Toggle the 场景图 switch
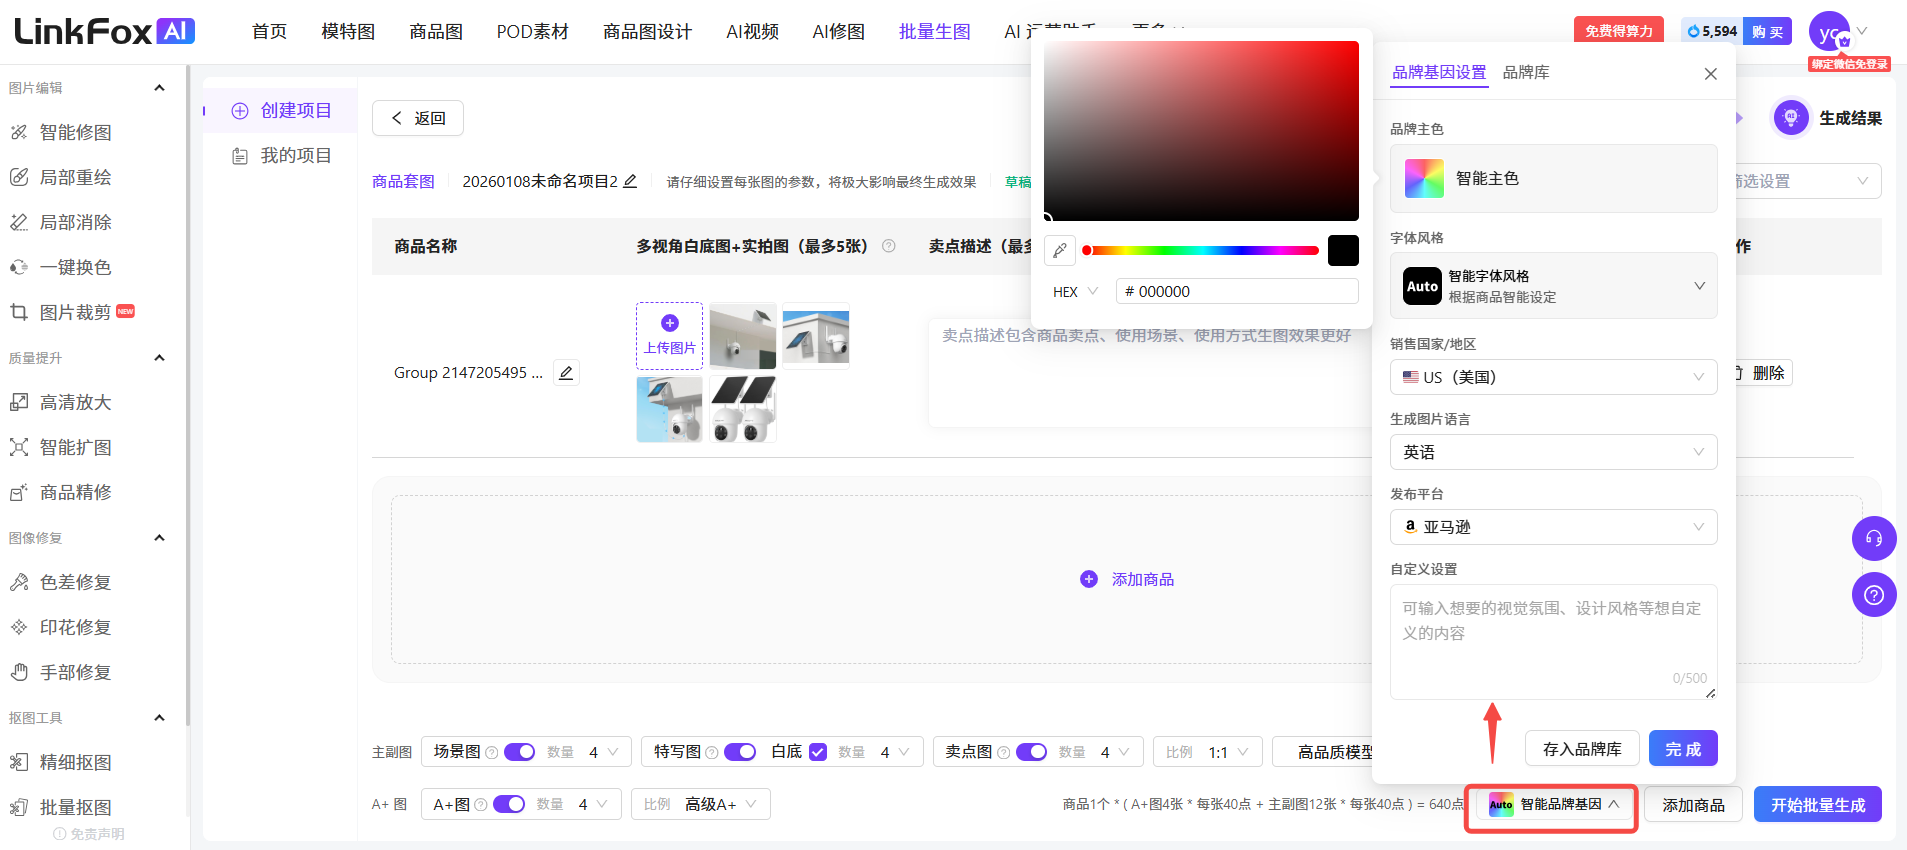This screenshot has height=850, width=1907. pos(519,752)
